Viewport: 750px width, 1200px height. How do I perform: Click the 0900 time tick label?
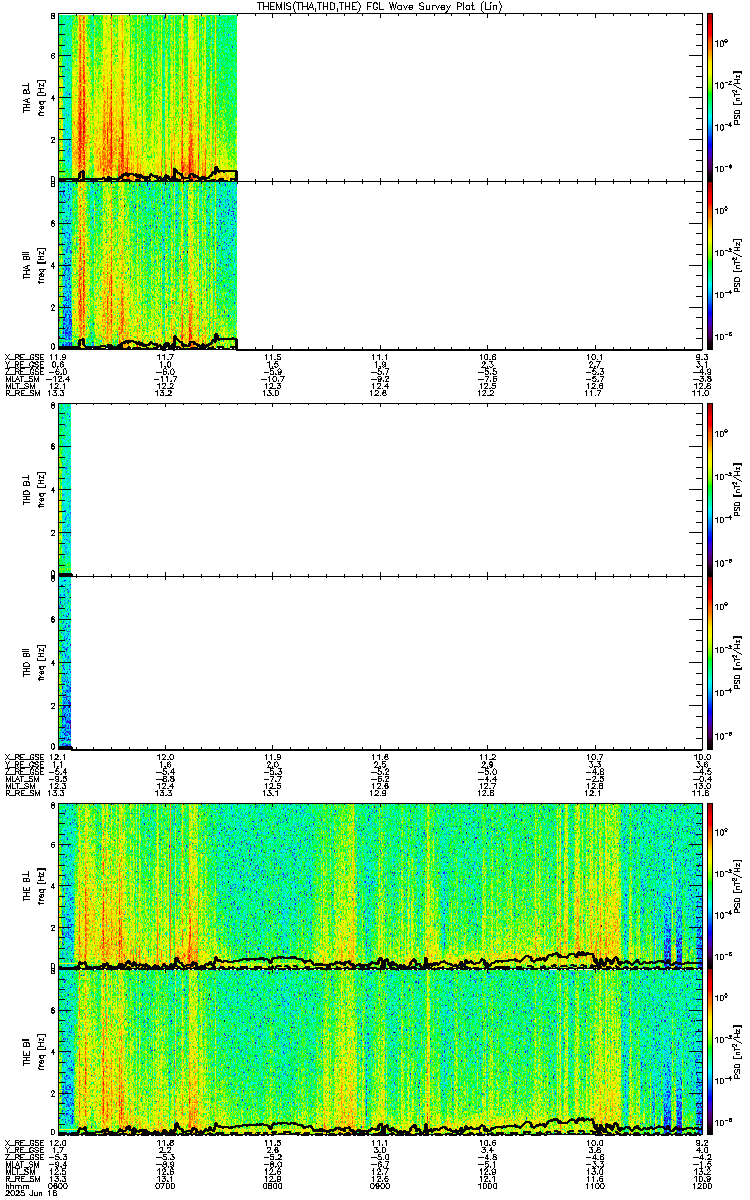(x=380, y=1186)
